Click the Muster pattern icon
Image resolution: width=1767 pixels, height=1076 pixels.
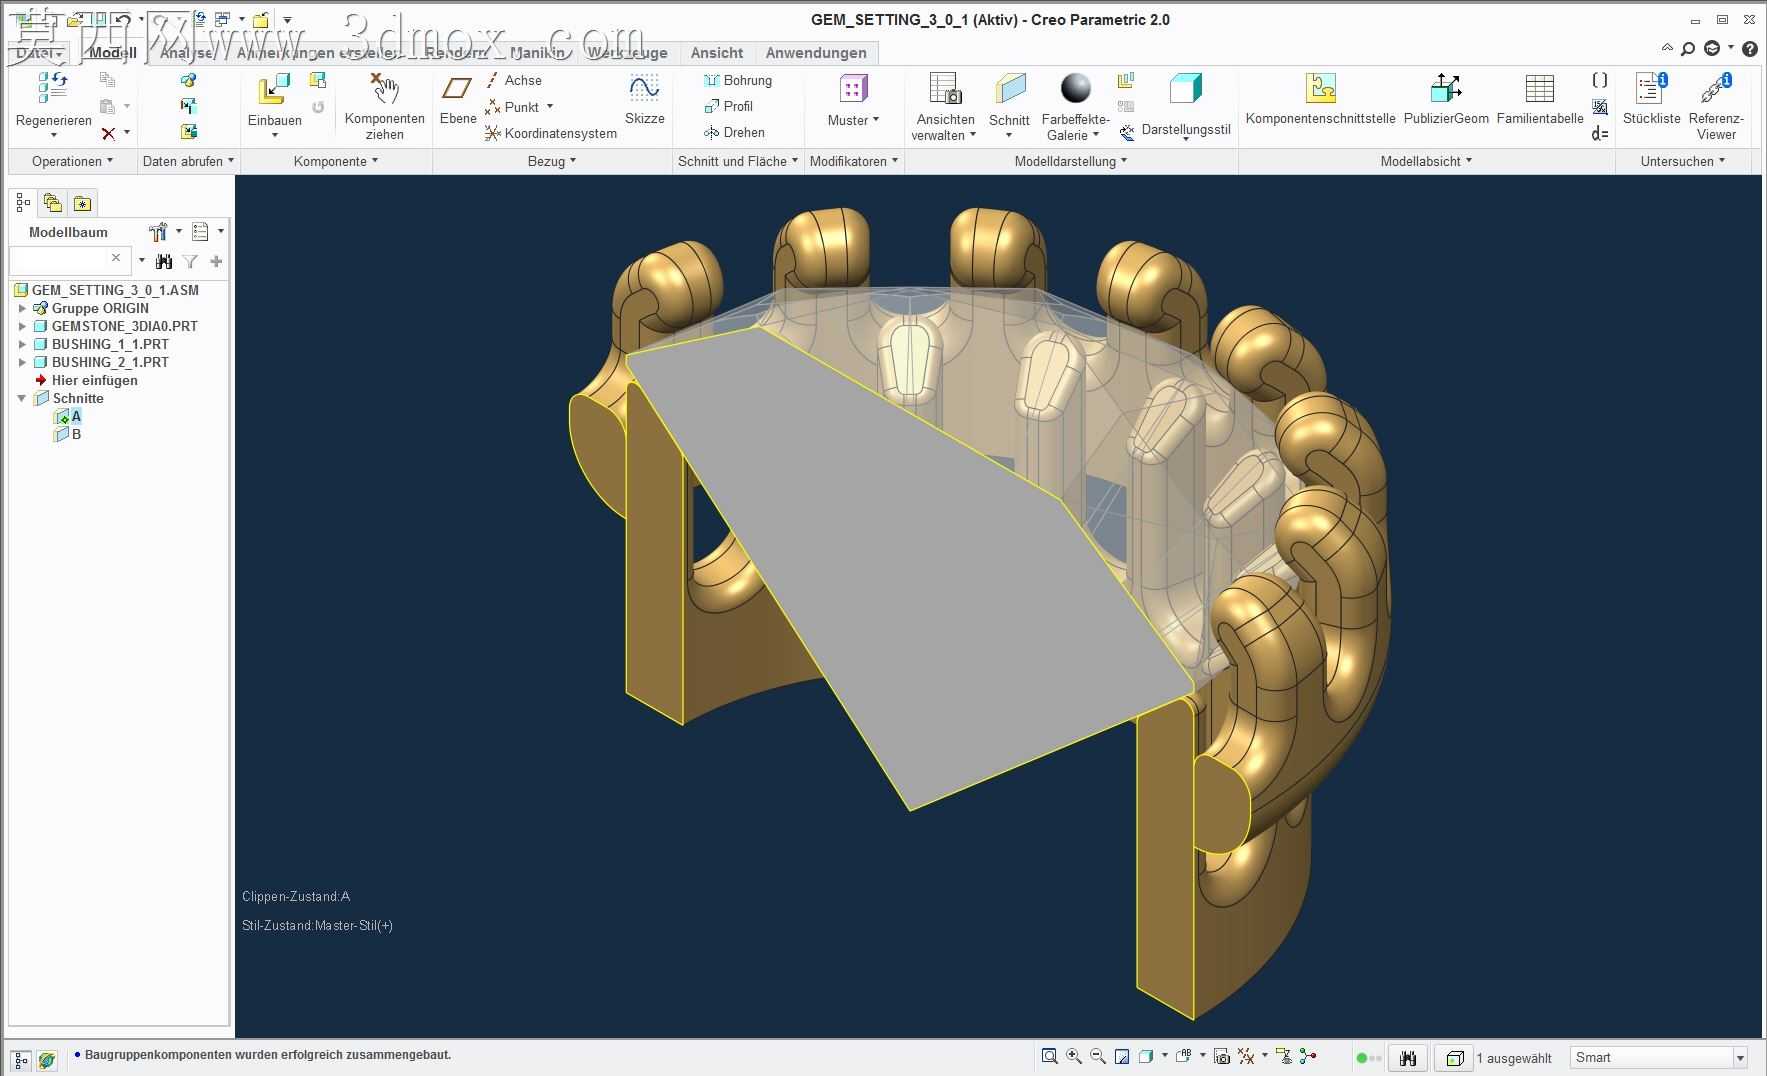[852, 90]
